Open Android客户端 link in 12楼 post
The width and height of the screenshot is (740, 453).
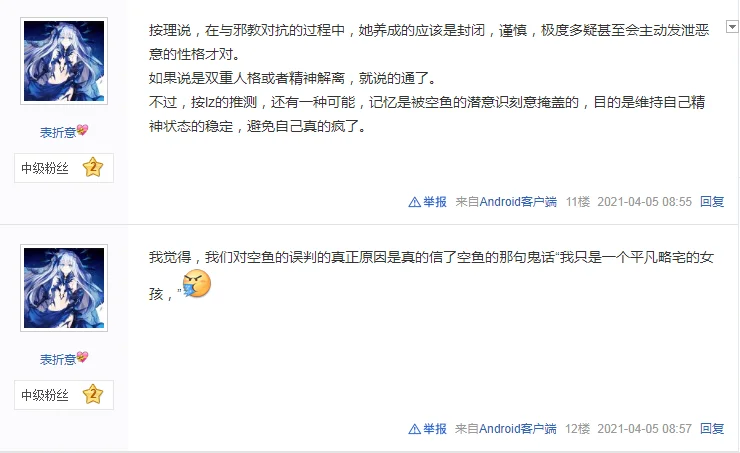point(518,428)
